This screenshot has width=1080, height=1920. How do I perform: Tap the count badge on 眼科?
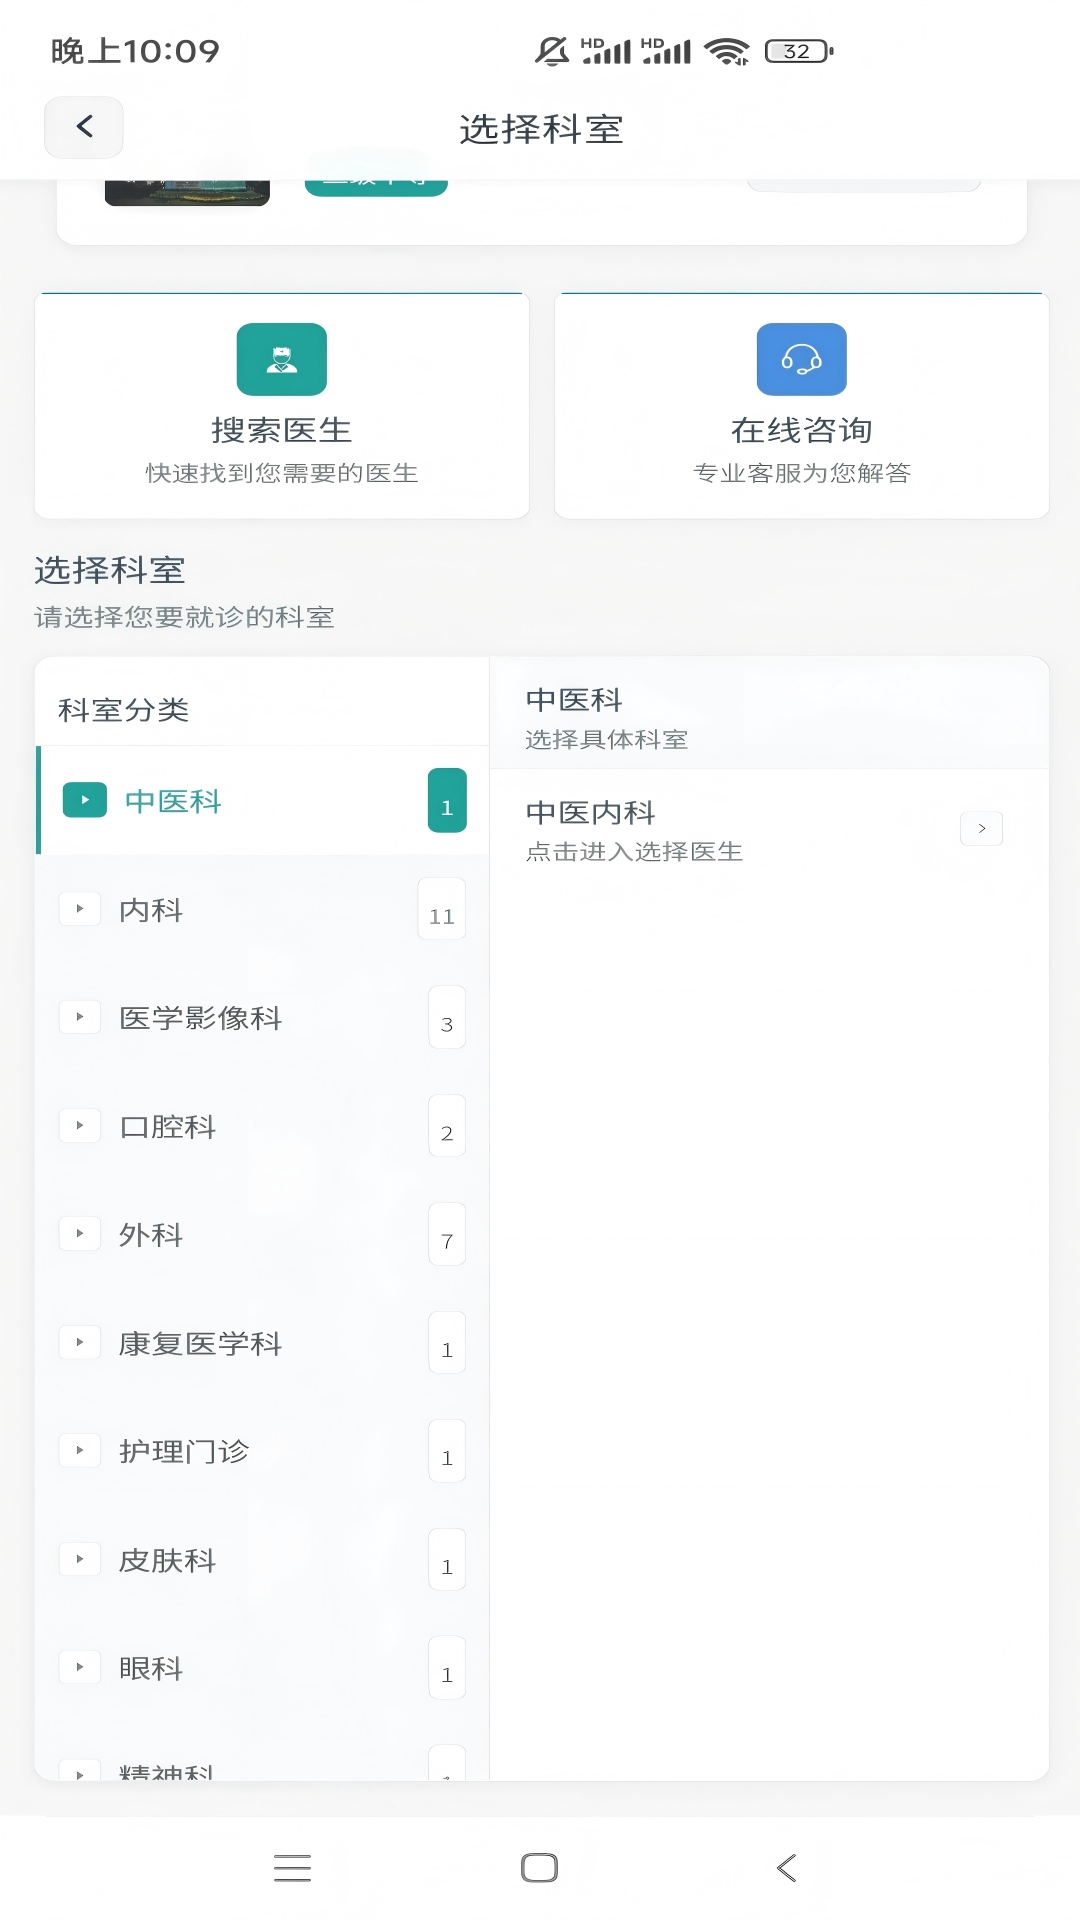447,1667
